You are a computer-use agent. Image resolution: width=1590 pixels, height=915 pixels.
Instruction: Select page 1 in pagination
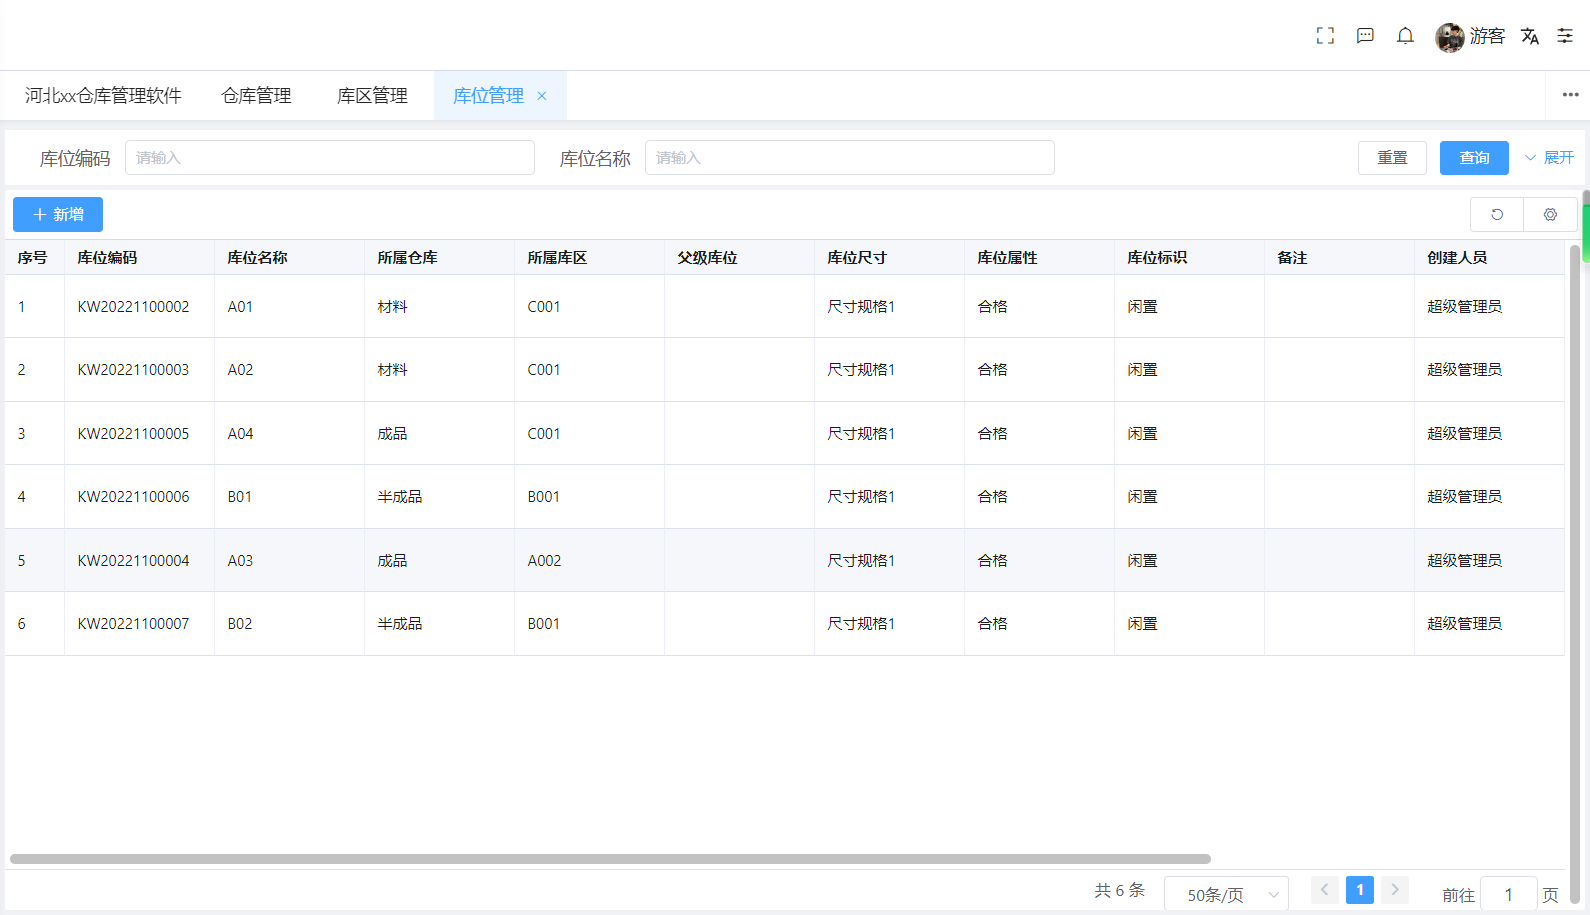click(x=1359, y=889)
